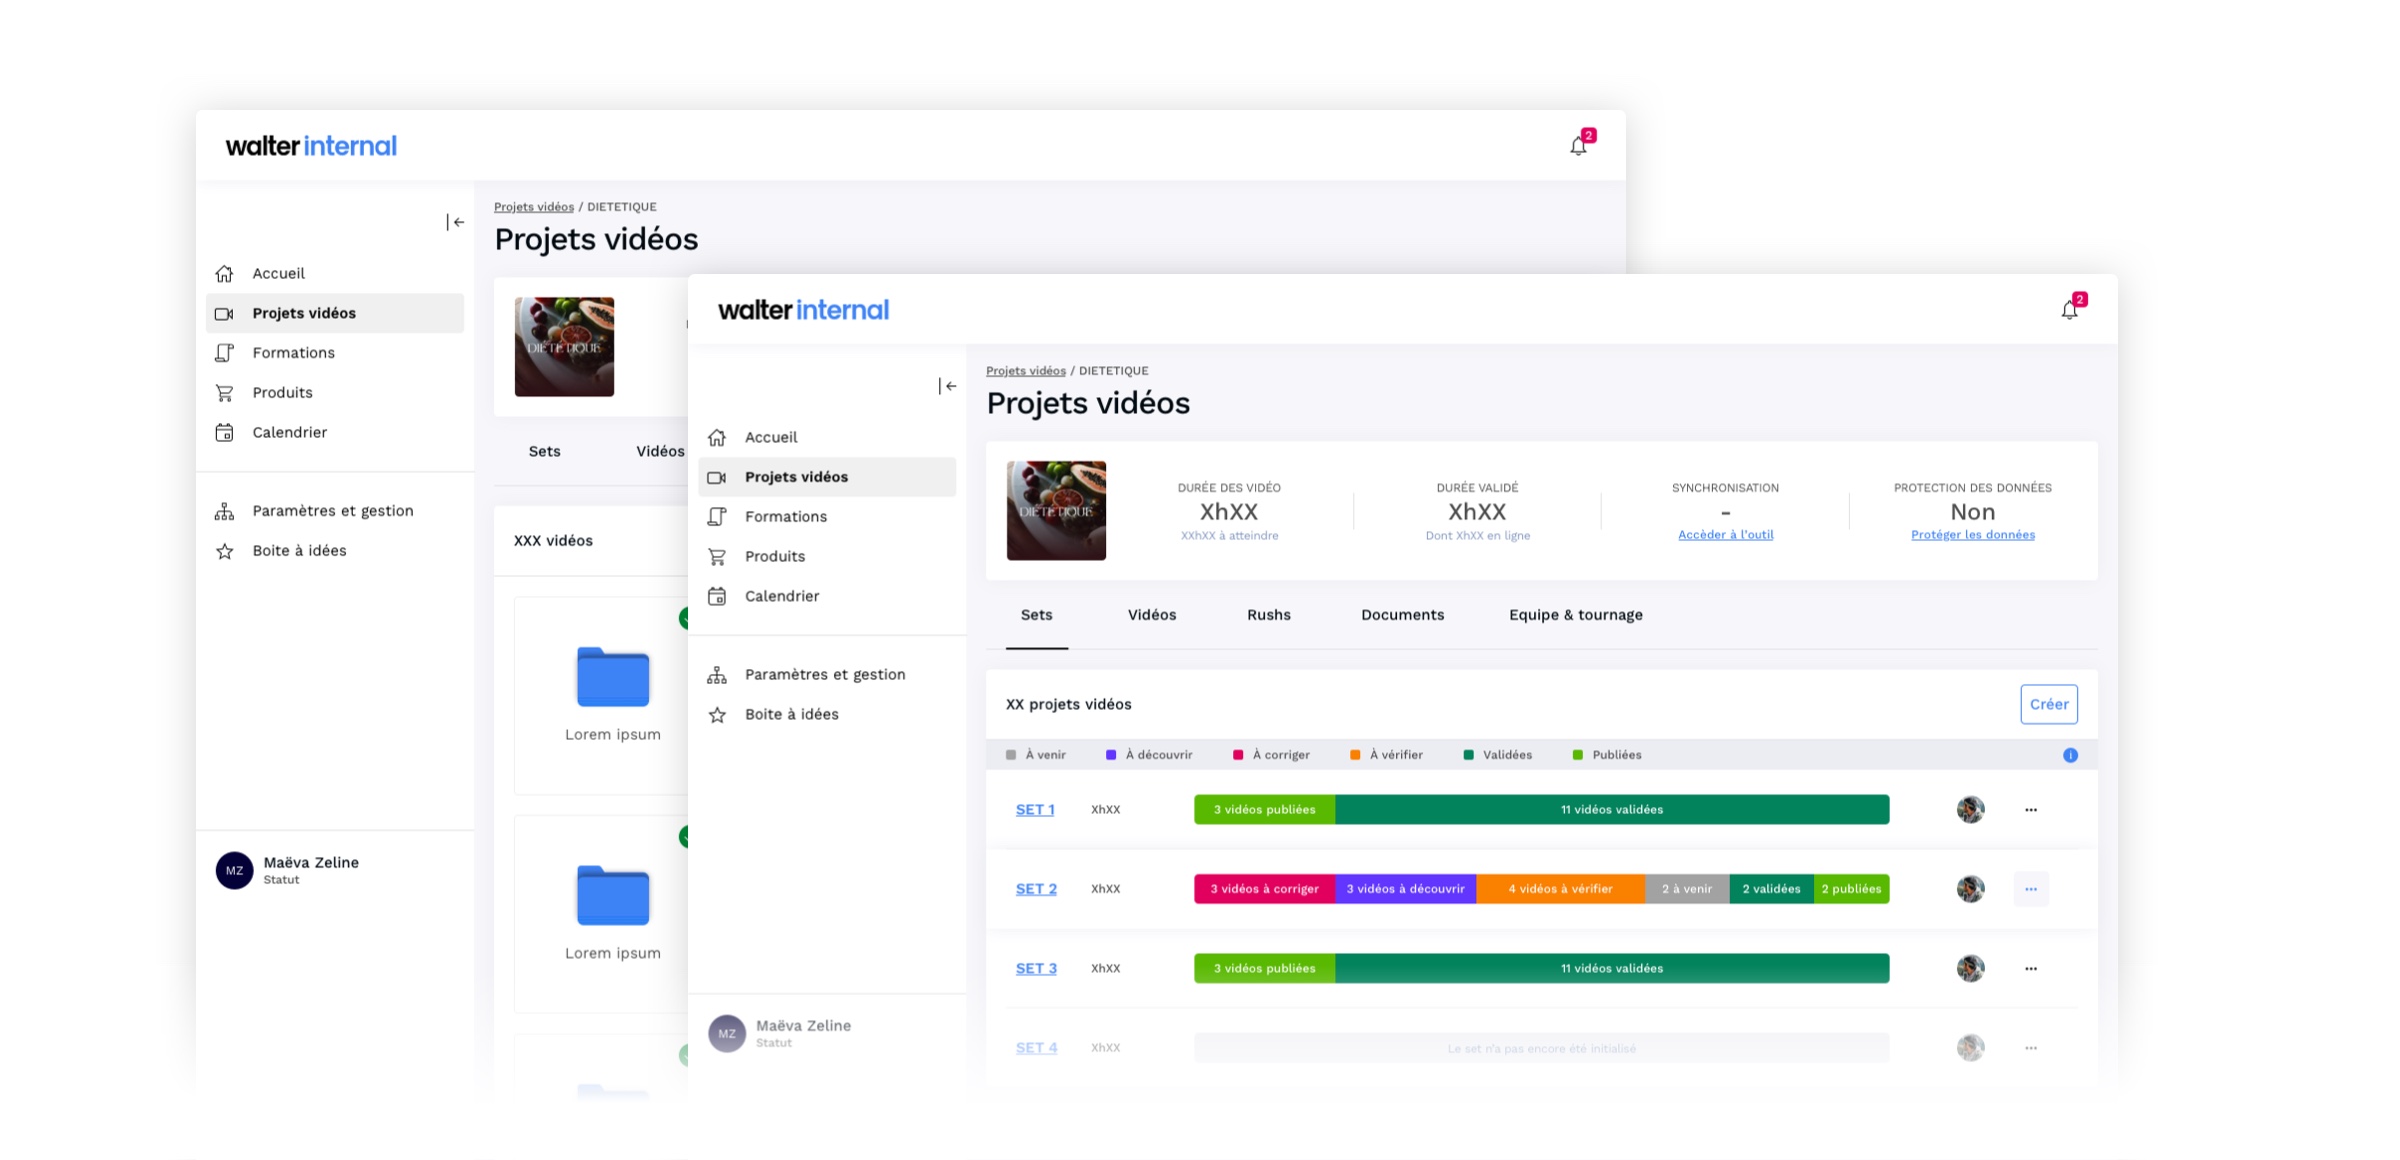Follow the Accéder à l'outil link
The width and height of the screenshot is (2400, 1160).
[x=1725, y=535]
